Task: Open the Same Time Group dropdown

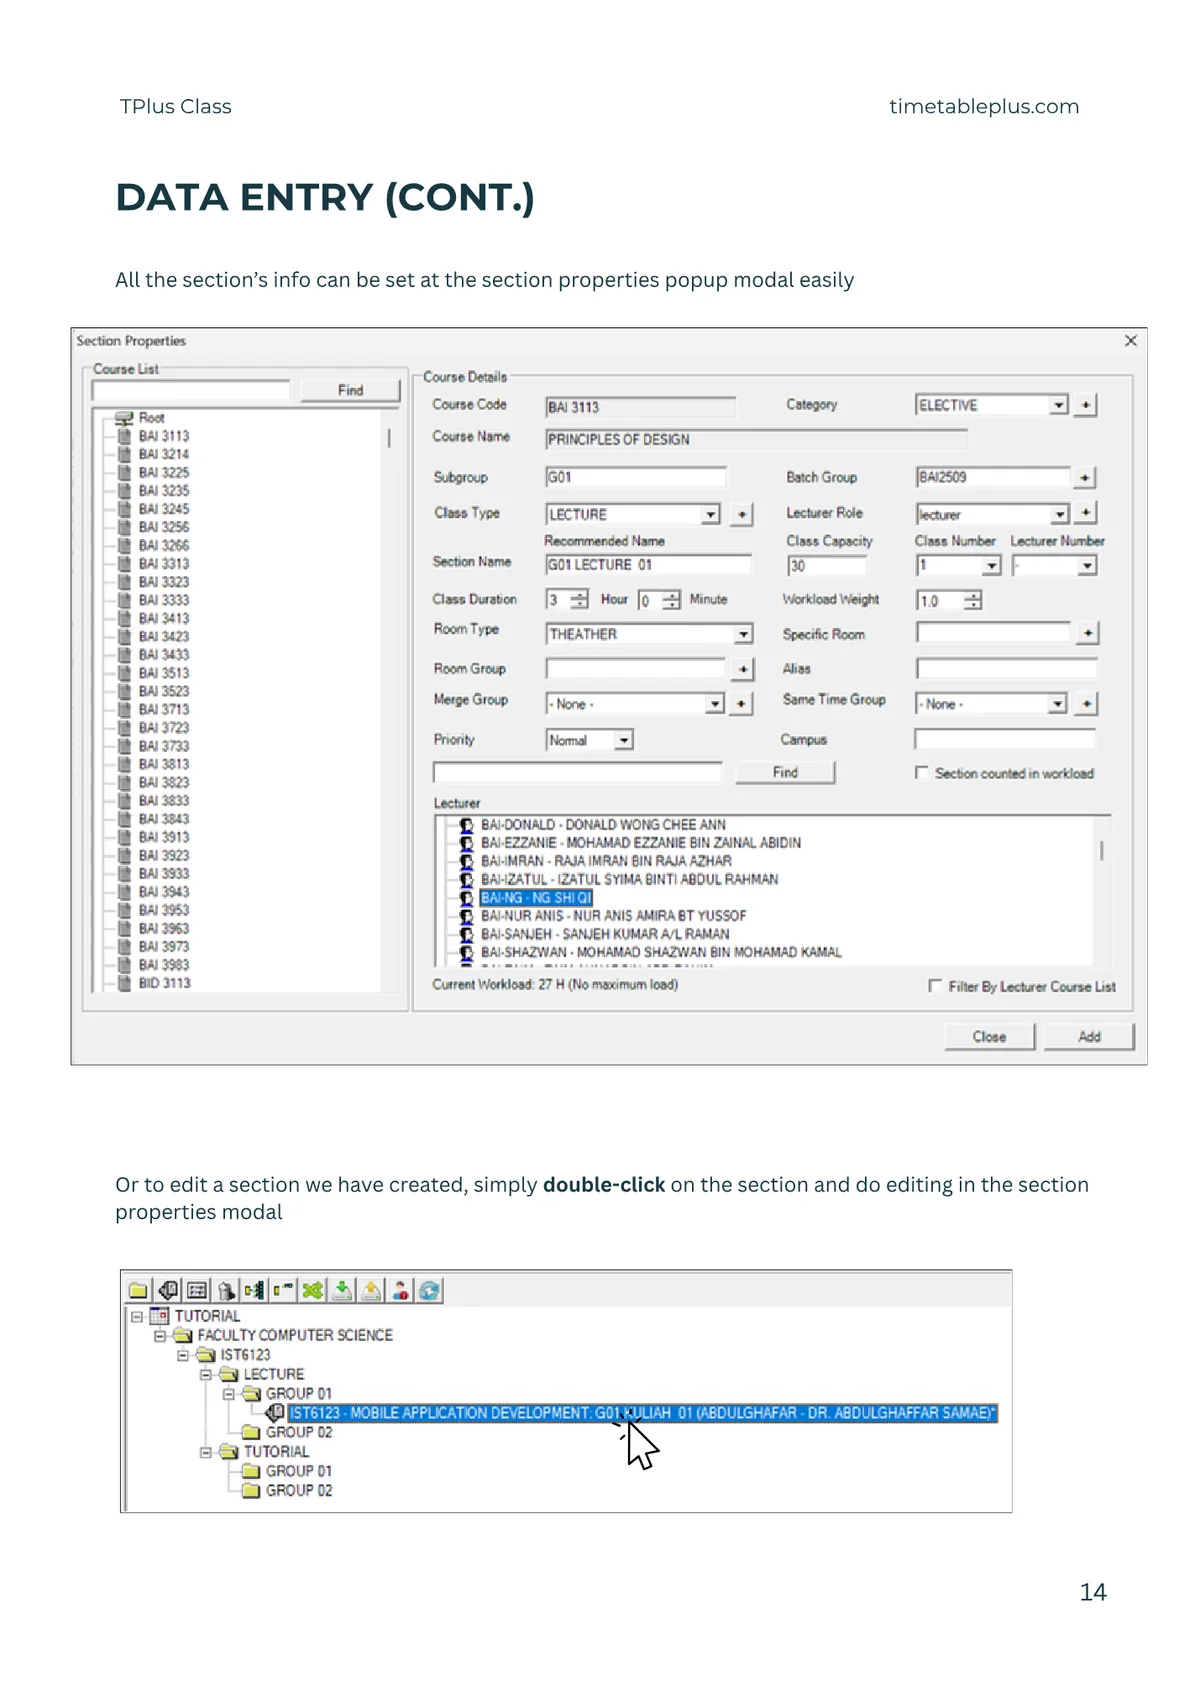Action: point(1058,704)
